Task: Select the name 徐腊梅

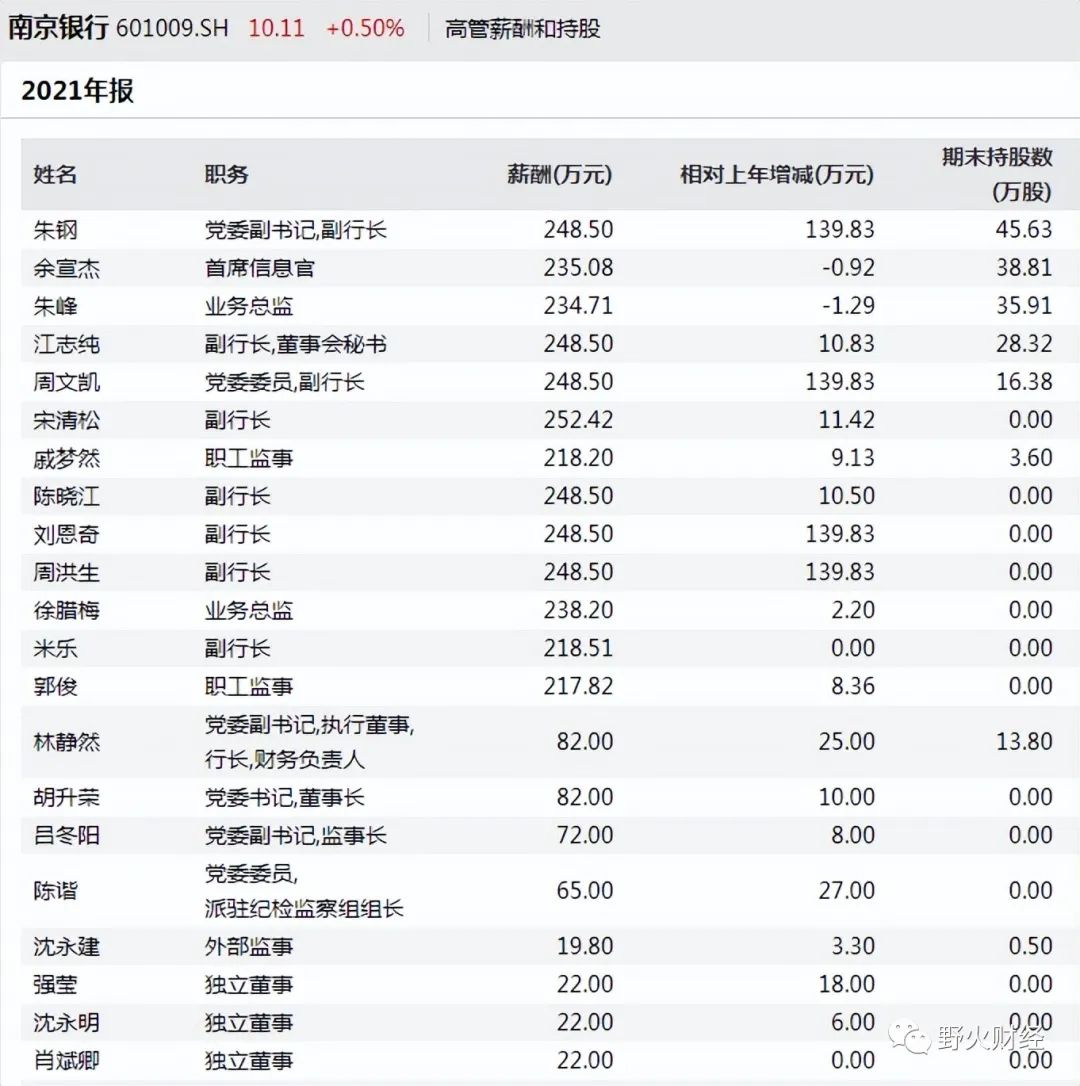Action: coord(67,611)
